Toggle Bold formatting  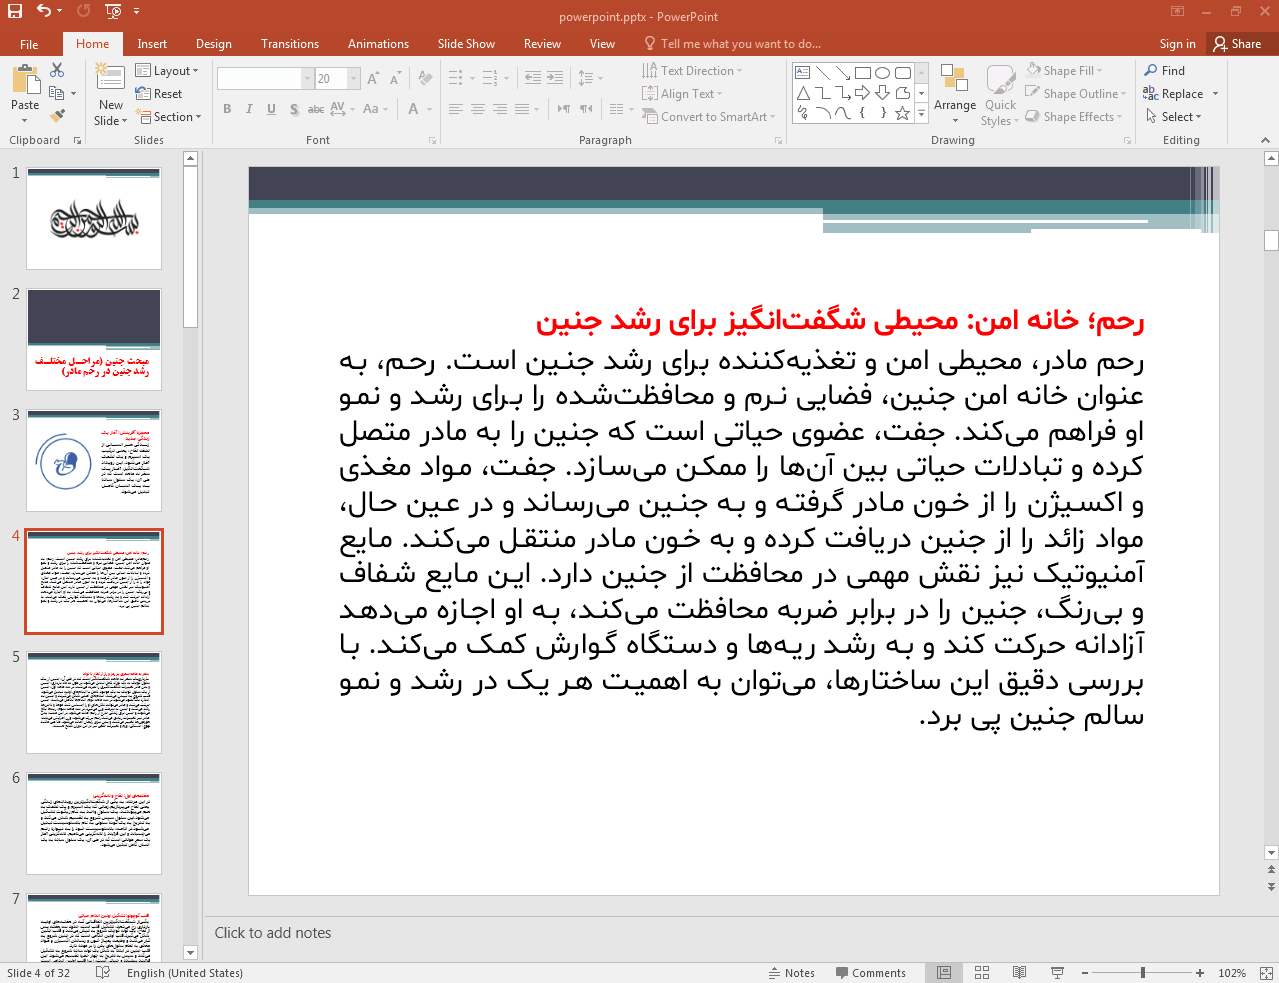pyautogui.click(x=228, y=109)
